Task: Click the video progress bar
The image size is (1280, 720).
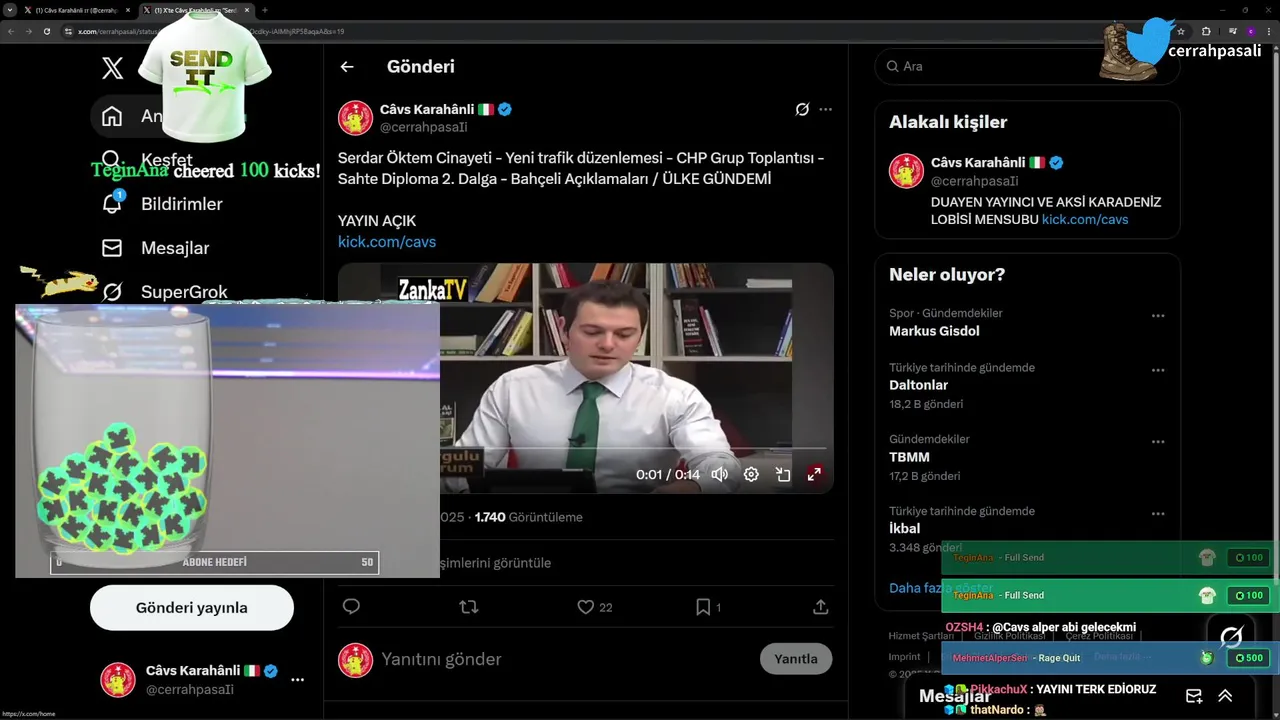Action: [632, 448]
